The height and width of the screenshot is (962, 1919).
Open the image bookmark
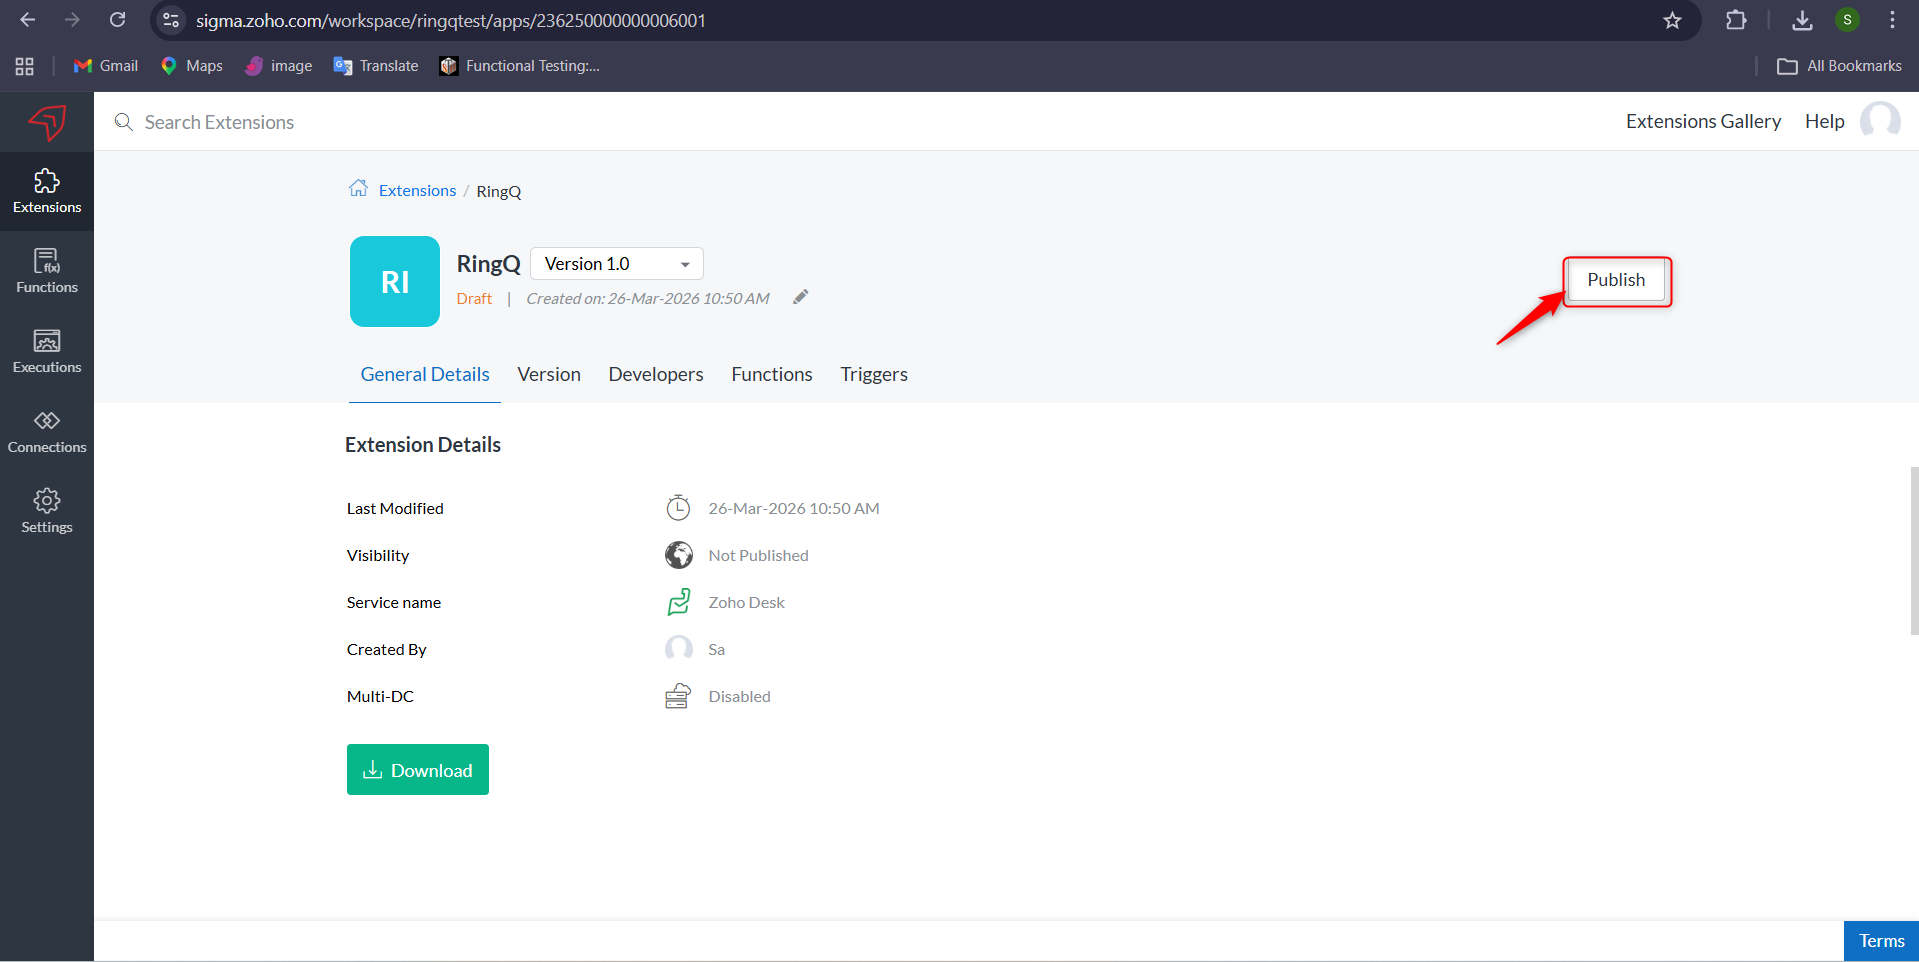tap(279, 66)
